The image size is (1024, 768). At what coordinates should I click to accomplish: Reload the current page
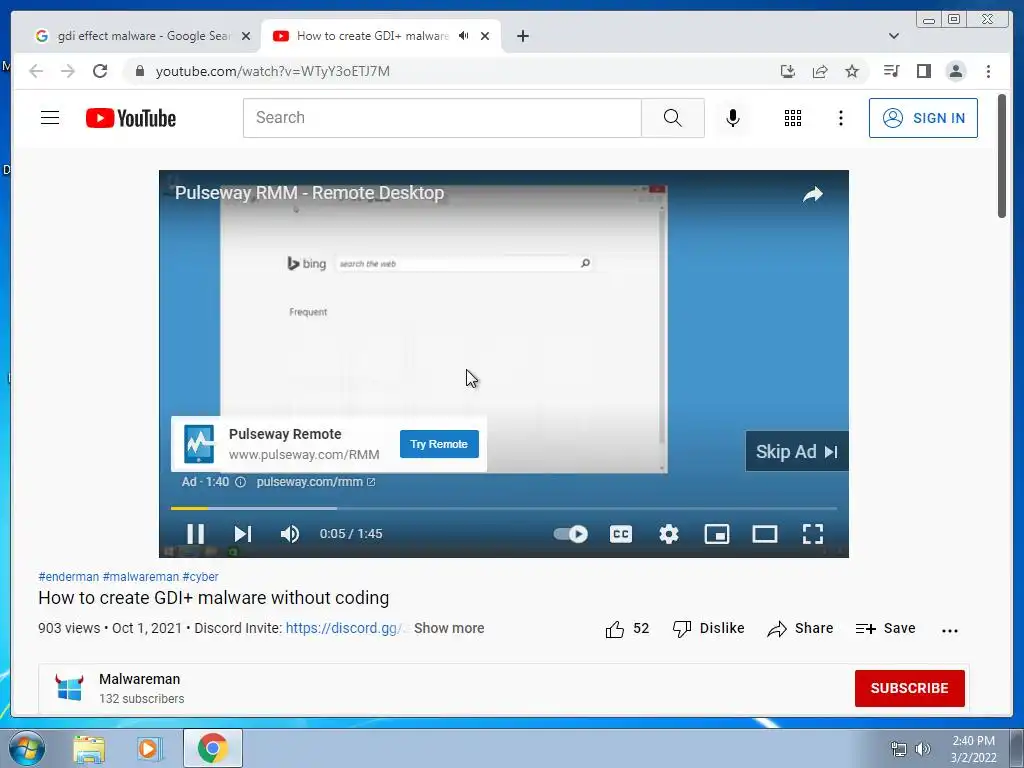[100, 71]
